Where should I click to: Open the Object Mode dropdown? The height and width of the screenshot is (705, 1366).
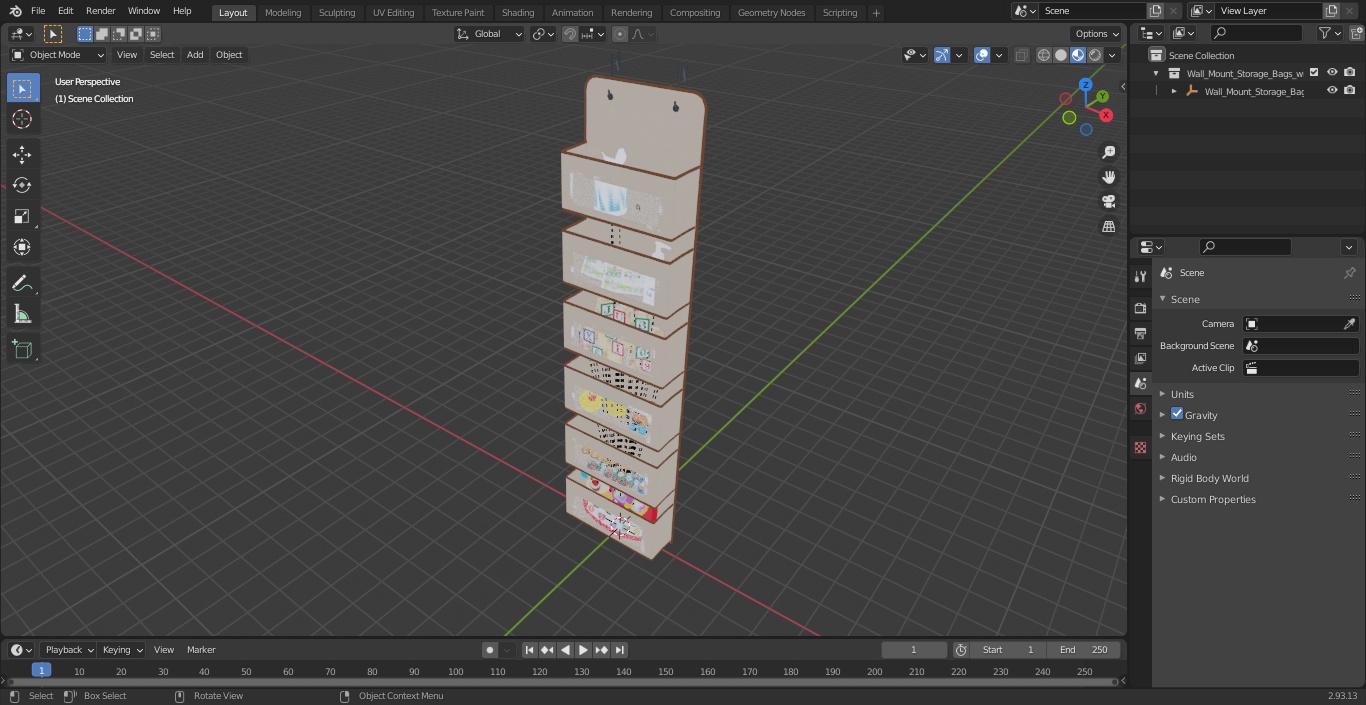click(58, 55)
